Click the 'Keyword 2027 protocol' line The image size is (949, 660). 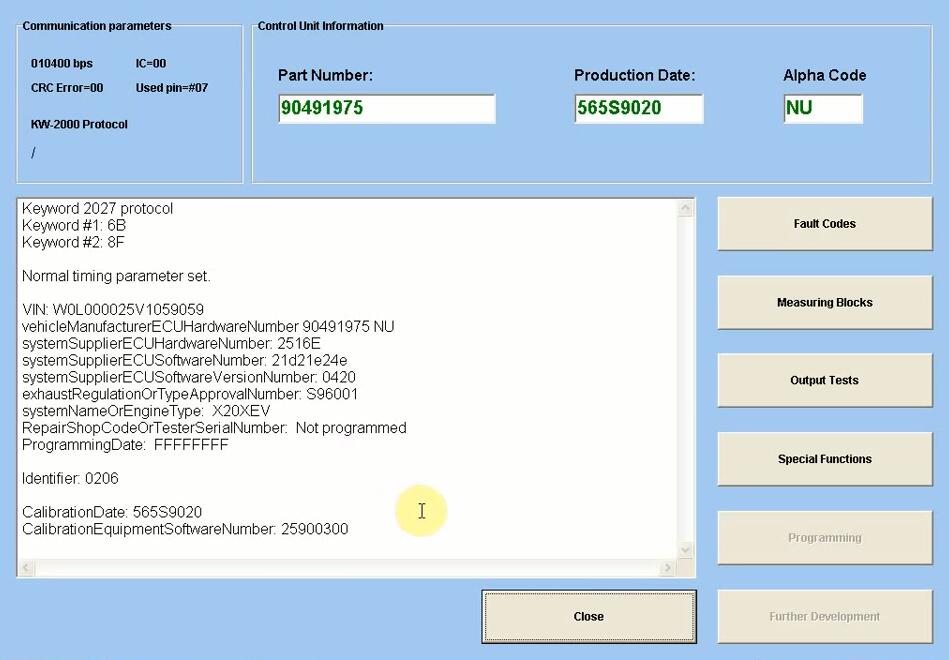pos(97,208)
